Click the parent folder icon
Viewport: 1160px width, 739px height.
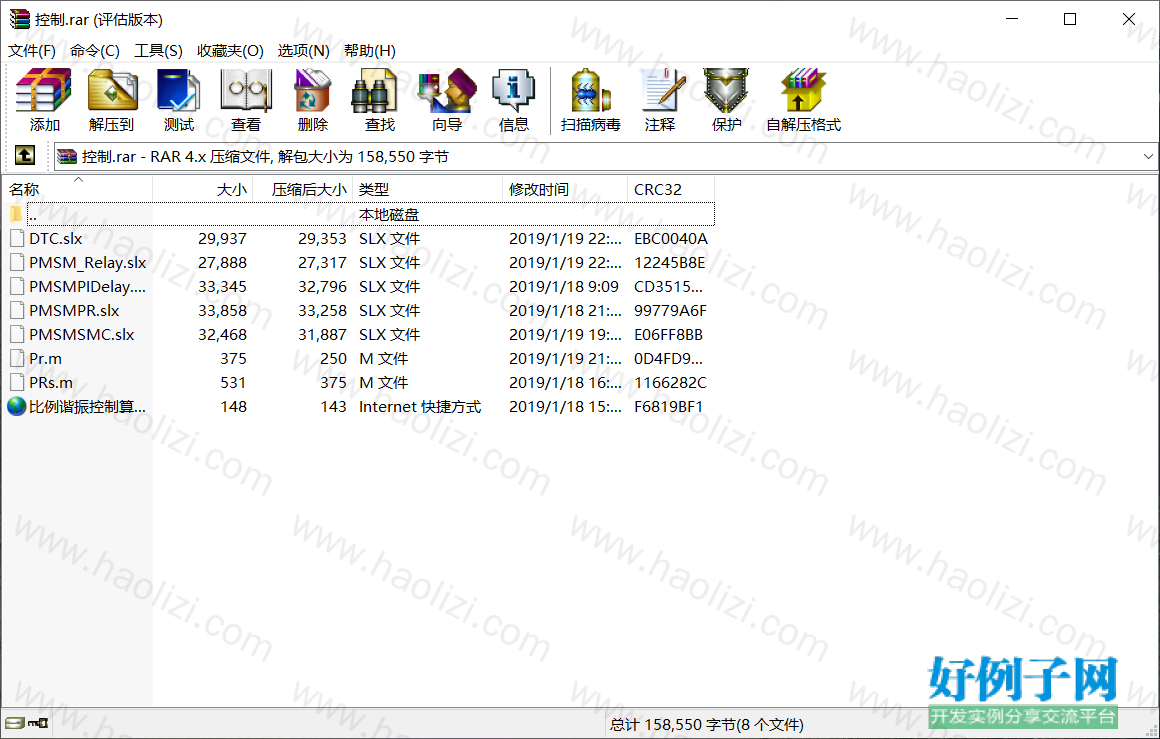[x=16, y=215]
